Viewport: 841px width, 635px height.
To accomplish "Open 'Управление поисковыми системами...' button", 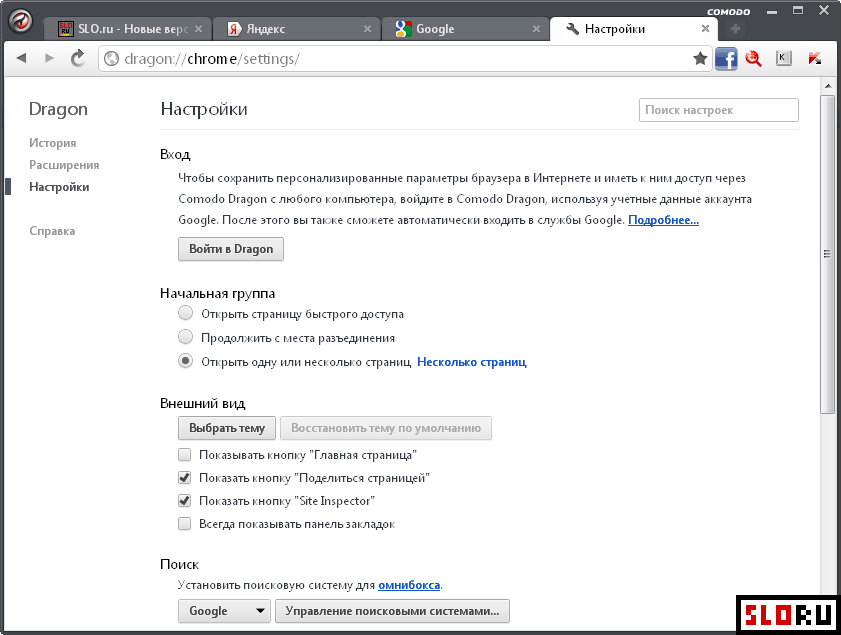I will point(392,611).
